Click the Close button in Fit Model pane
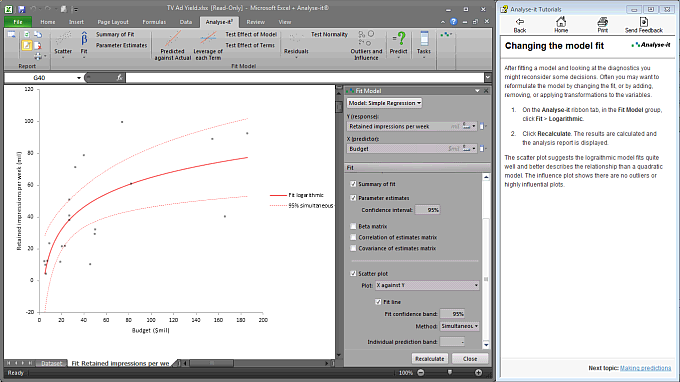Image resolution: width=680 pixels, height=382 pixels. click(x=470, y=359)
